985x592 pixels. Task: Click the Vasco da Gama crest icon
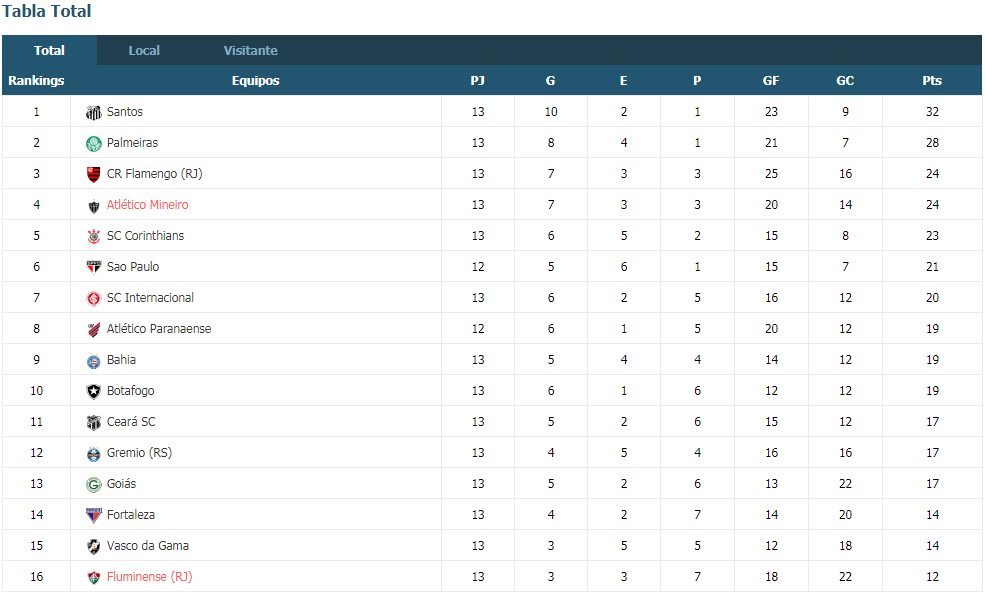point(94,546)
